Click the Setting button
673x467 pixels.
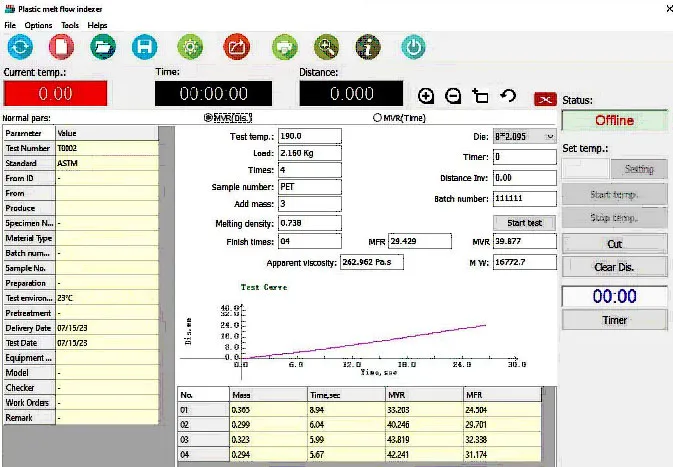pyautogui.click(x=639, y=169)
